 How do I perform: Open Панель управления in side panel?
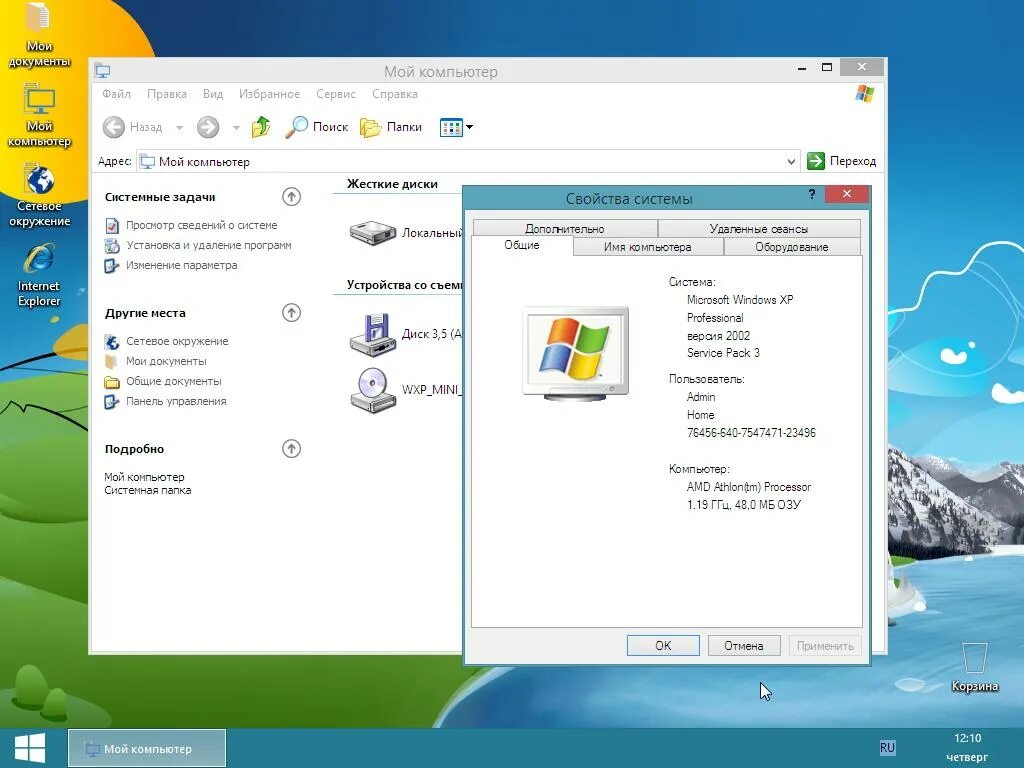pyautogui.click(x=176, y=401)
